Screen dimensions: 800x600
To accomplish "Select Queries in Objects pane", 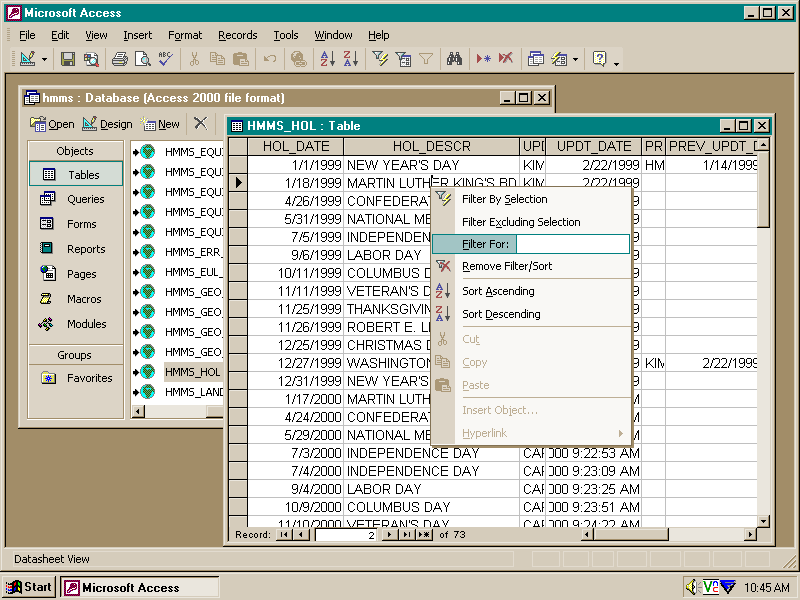I will coord(76,199).
